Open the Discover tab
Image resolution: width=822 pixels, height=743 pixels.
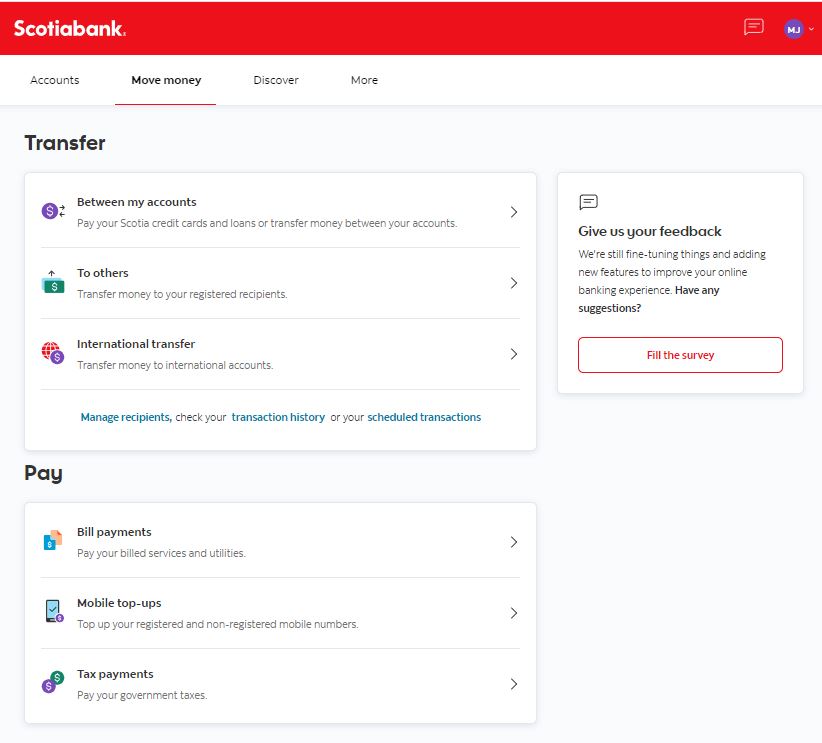point(276,80)
